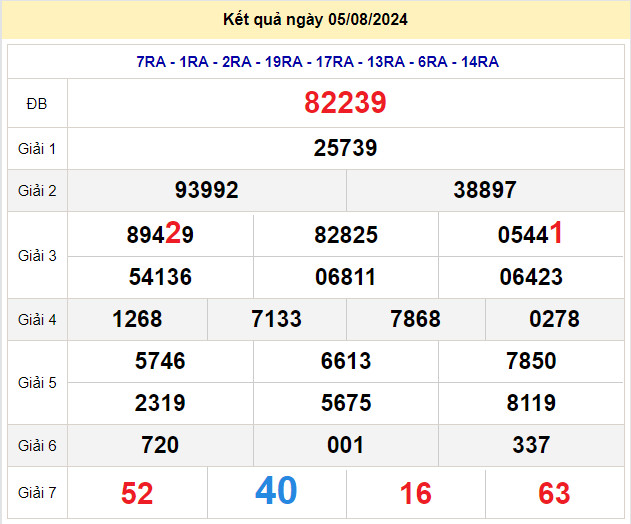Select the red number 16
631x524 pixels.
click(415, 493)
